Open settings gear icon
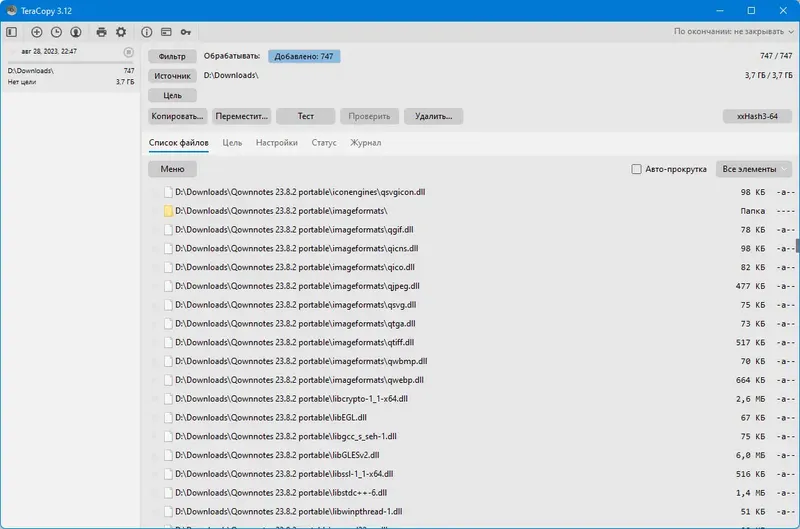The width and height of the screenshot is (800, 529). point(121,32)
